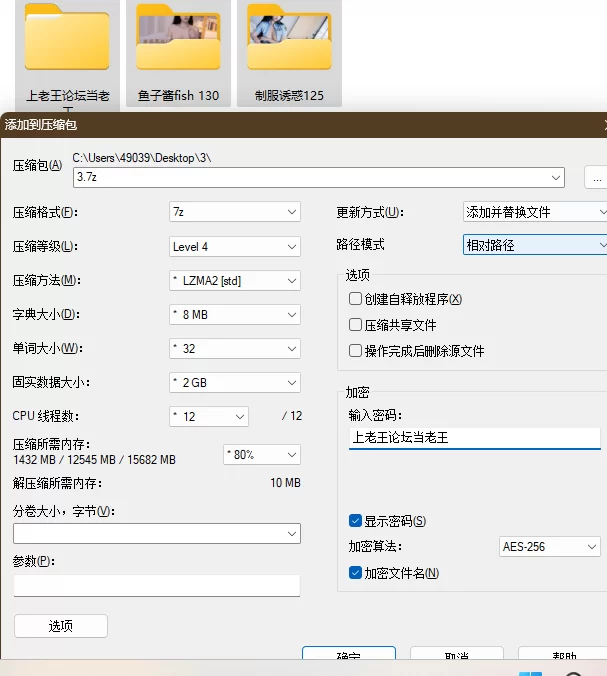Disable the 加密文件名 checkbox
607x676 pixels.
coord(355,573)
